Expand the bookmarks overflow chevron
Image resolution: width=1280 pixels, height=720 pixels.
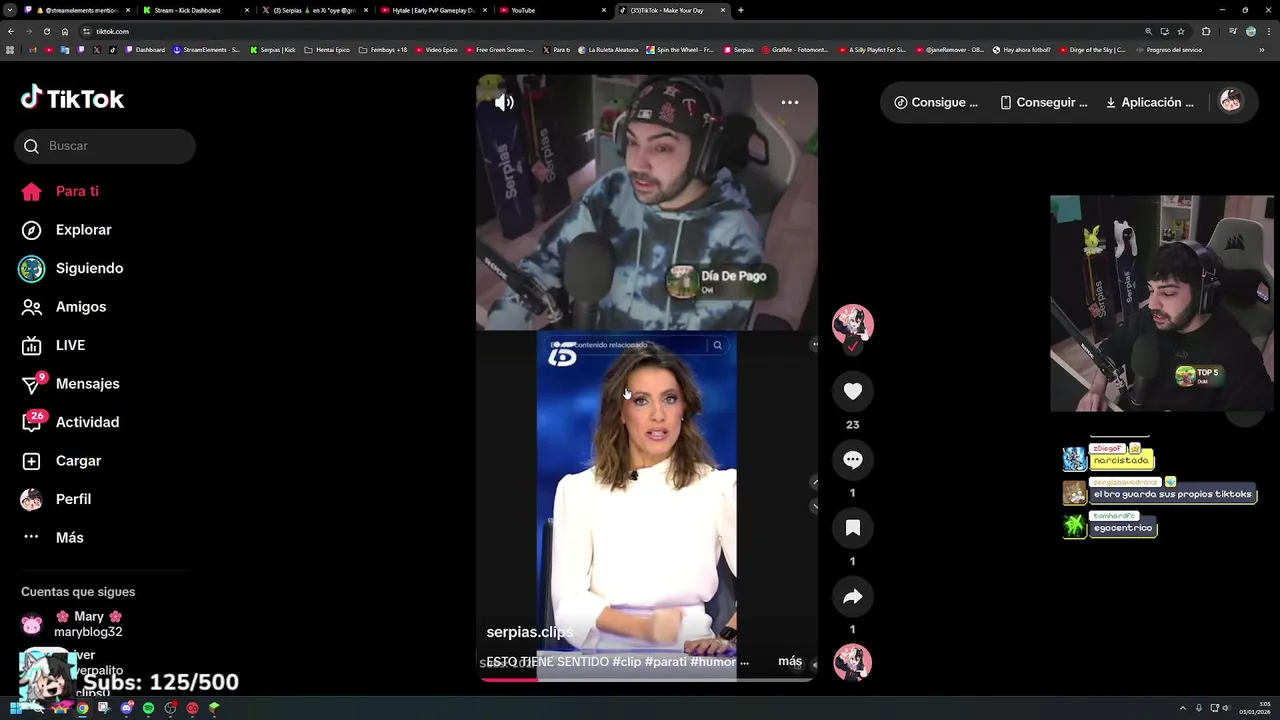click(1262, 50)
